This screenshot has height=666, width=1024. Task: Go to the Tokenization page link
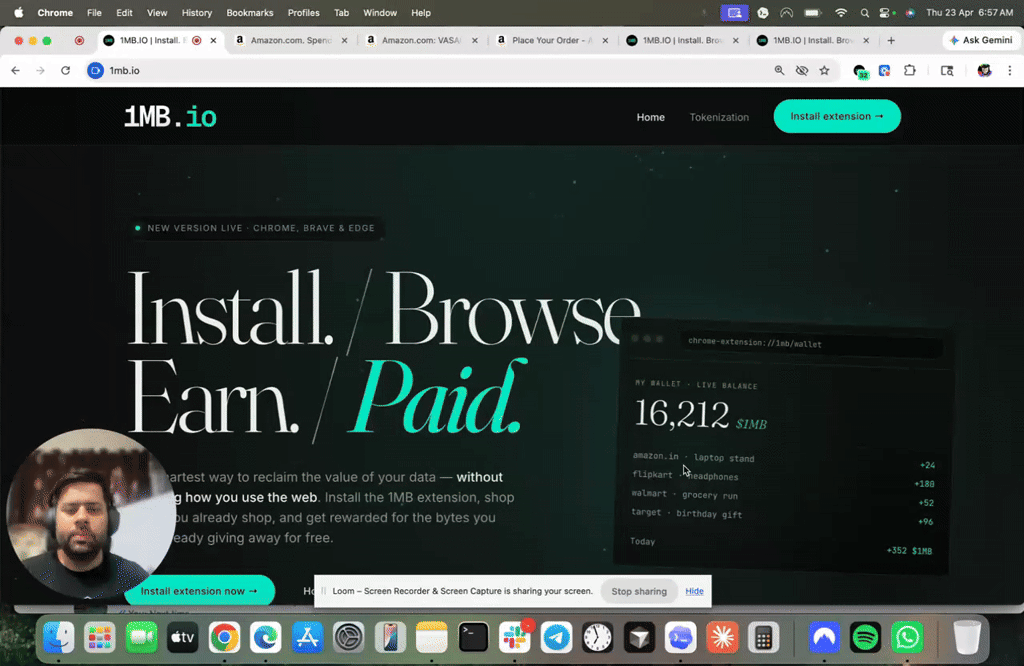[x=719, y=117]
